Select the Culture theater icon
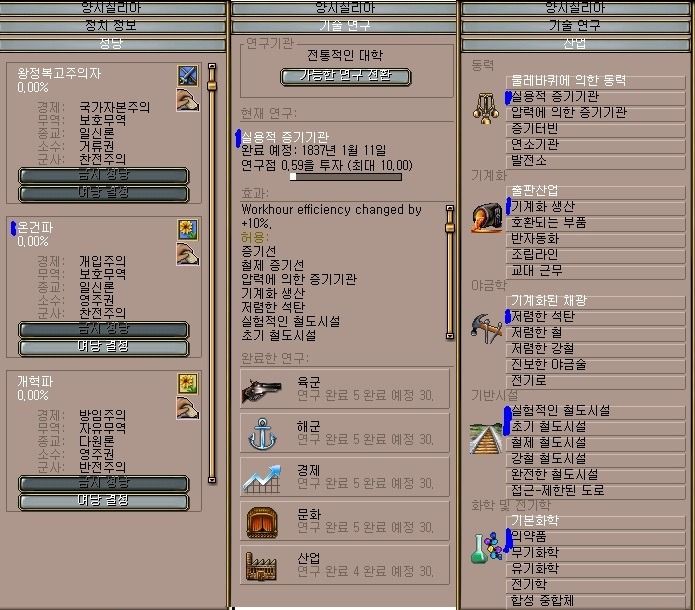The width and height of the screenshot is (695, 610). (x=262, y=523)
